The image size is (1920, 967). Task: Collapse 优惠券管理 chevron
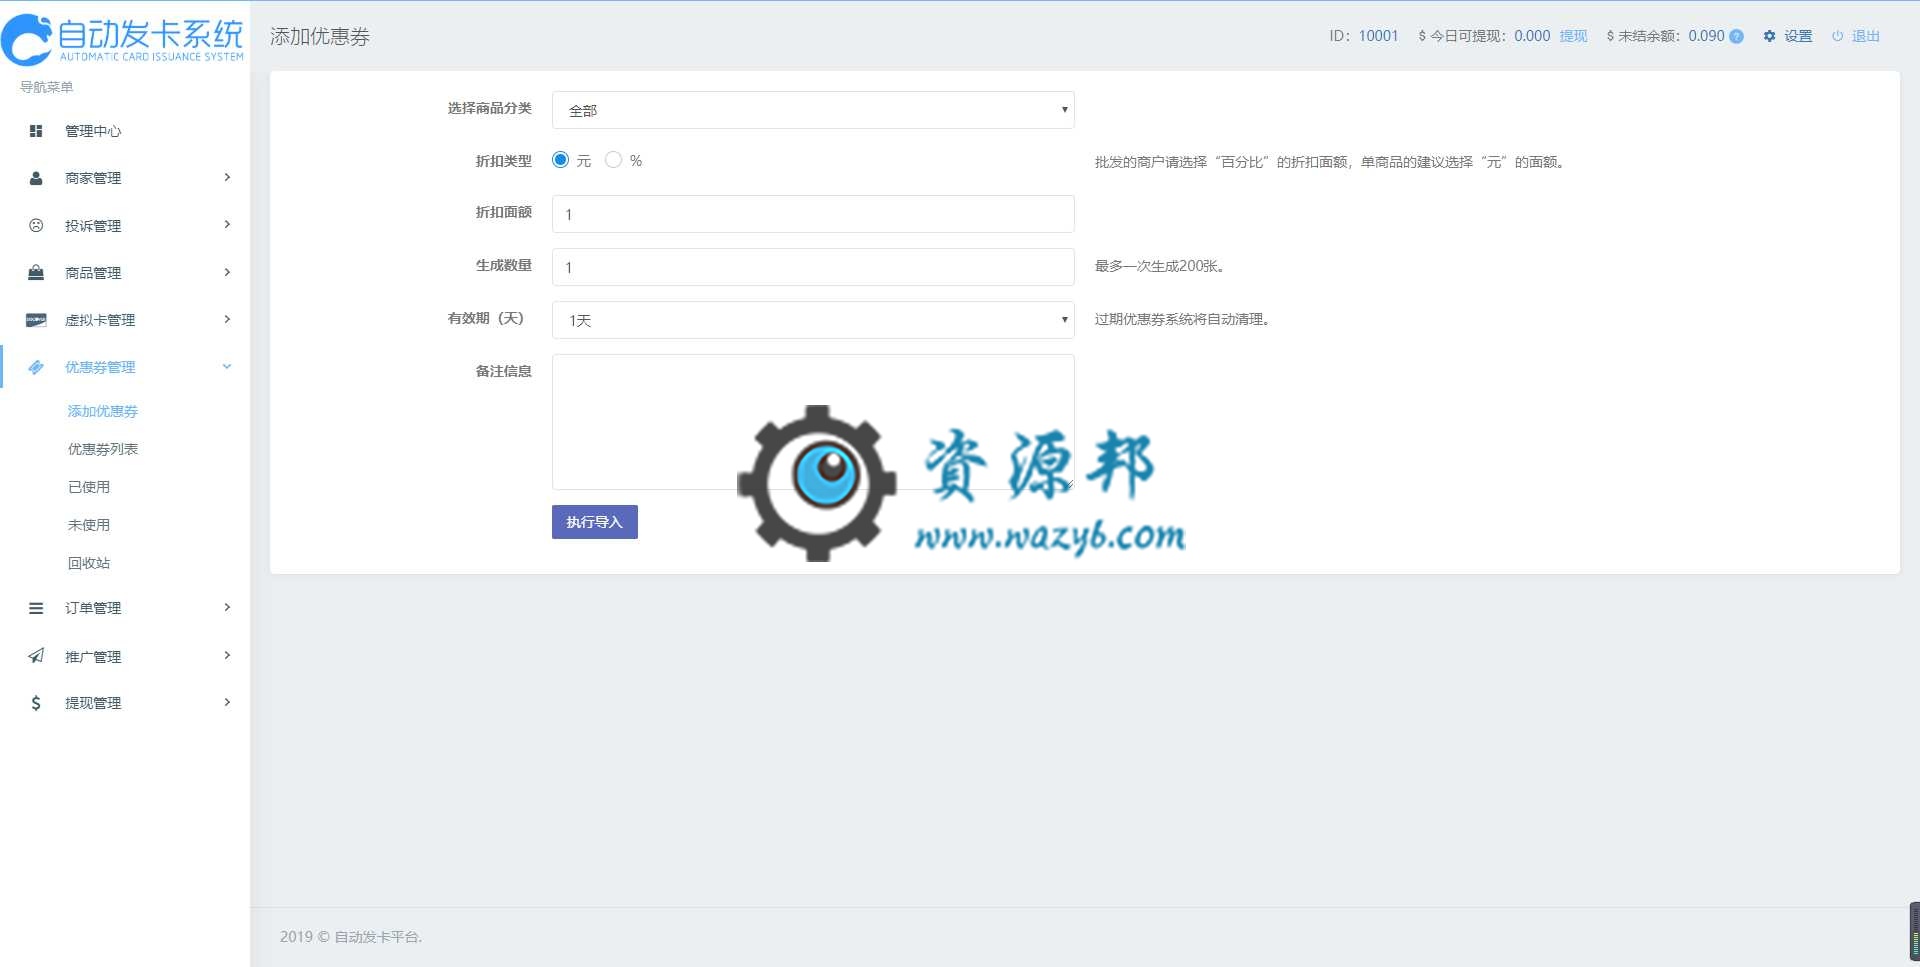[x=227, y=366]
